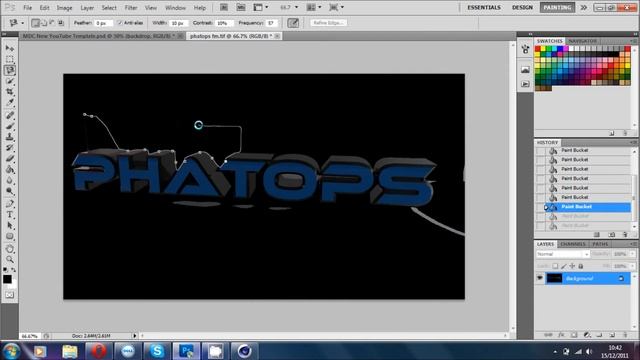
Task: Select the Rectangular Marquee tool
Action: 10,59
